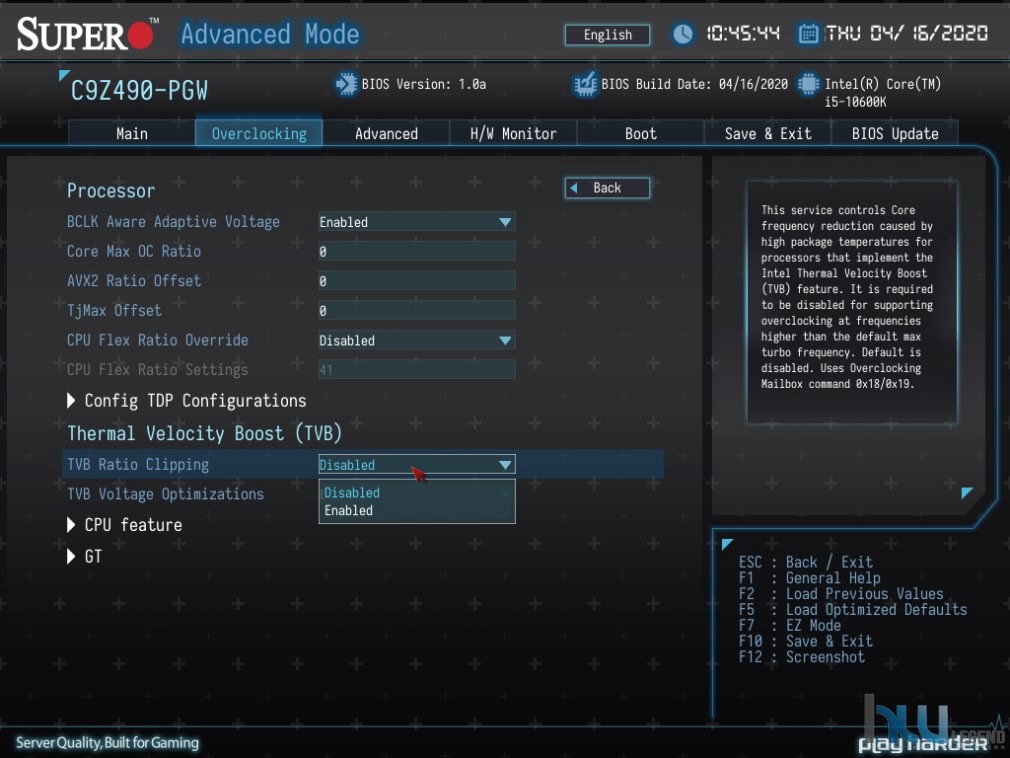
Task: Open BCLK Aware Adaptive Voltage dropdown
Action: [417, 222]
